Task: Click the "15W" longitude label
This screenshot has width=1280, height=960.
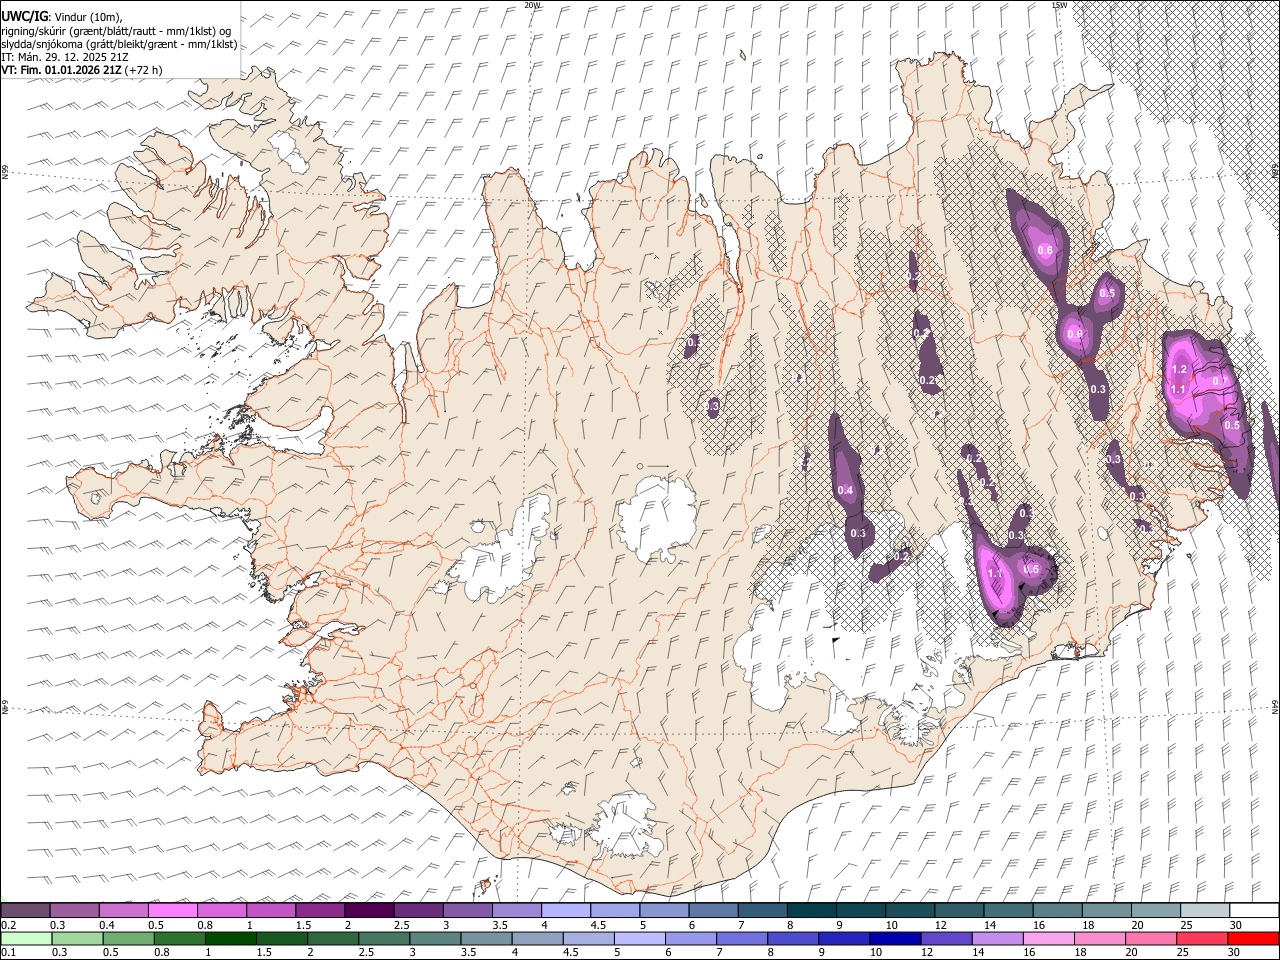Action: coord(1058,5)
